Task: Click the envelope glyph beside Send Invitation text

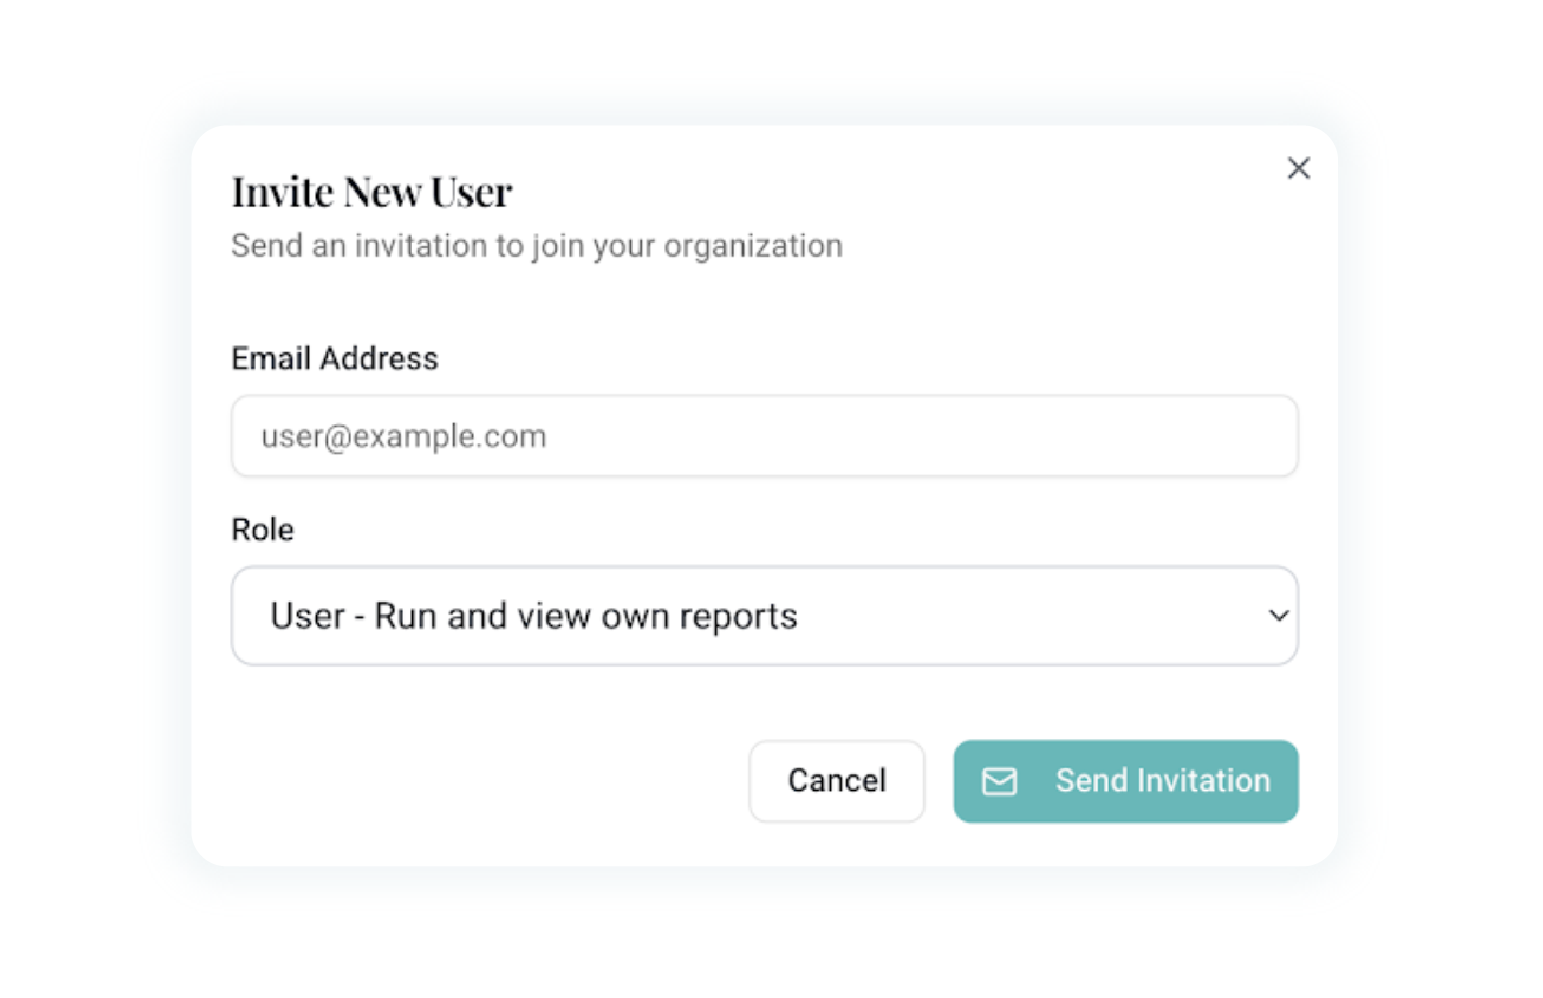Action: coord(999,781)
